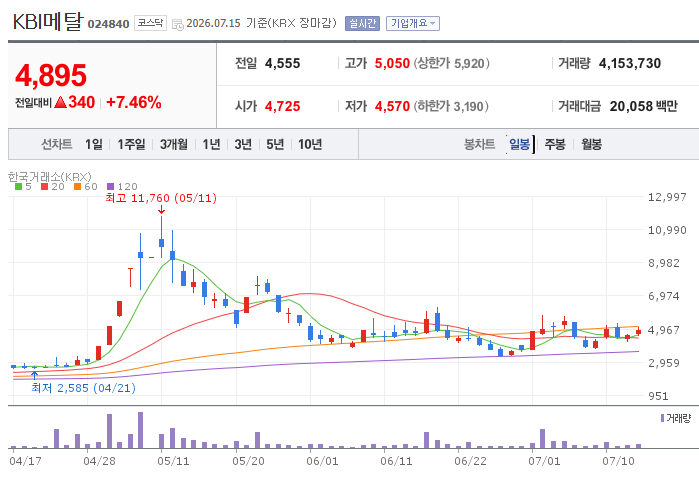Click the 고가 value 5,050
The image size is (699, 477).
392,63
